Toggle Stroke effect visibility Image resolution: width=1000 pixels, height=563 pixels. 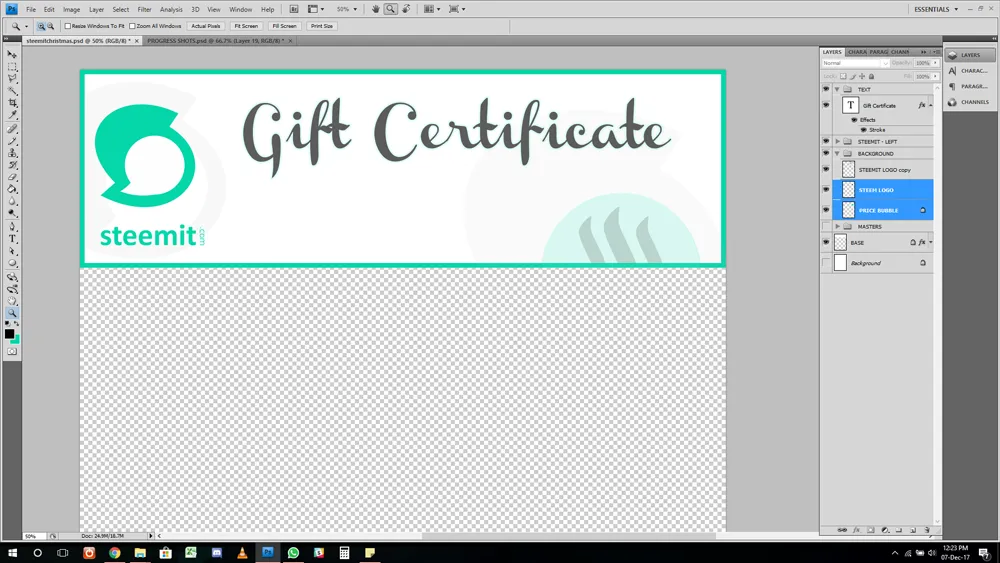pos(864,130)
